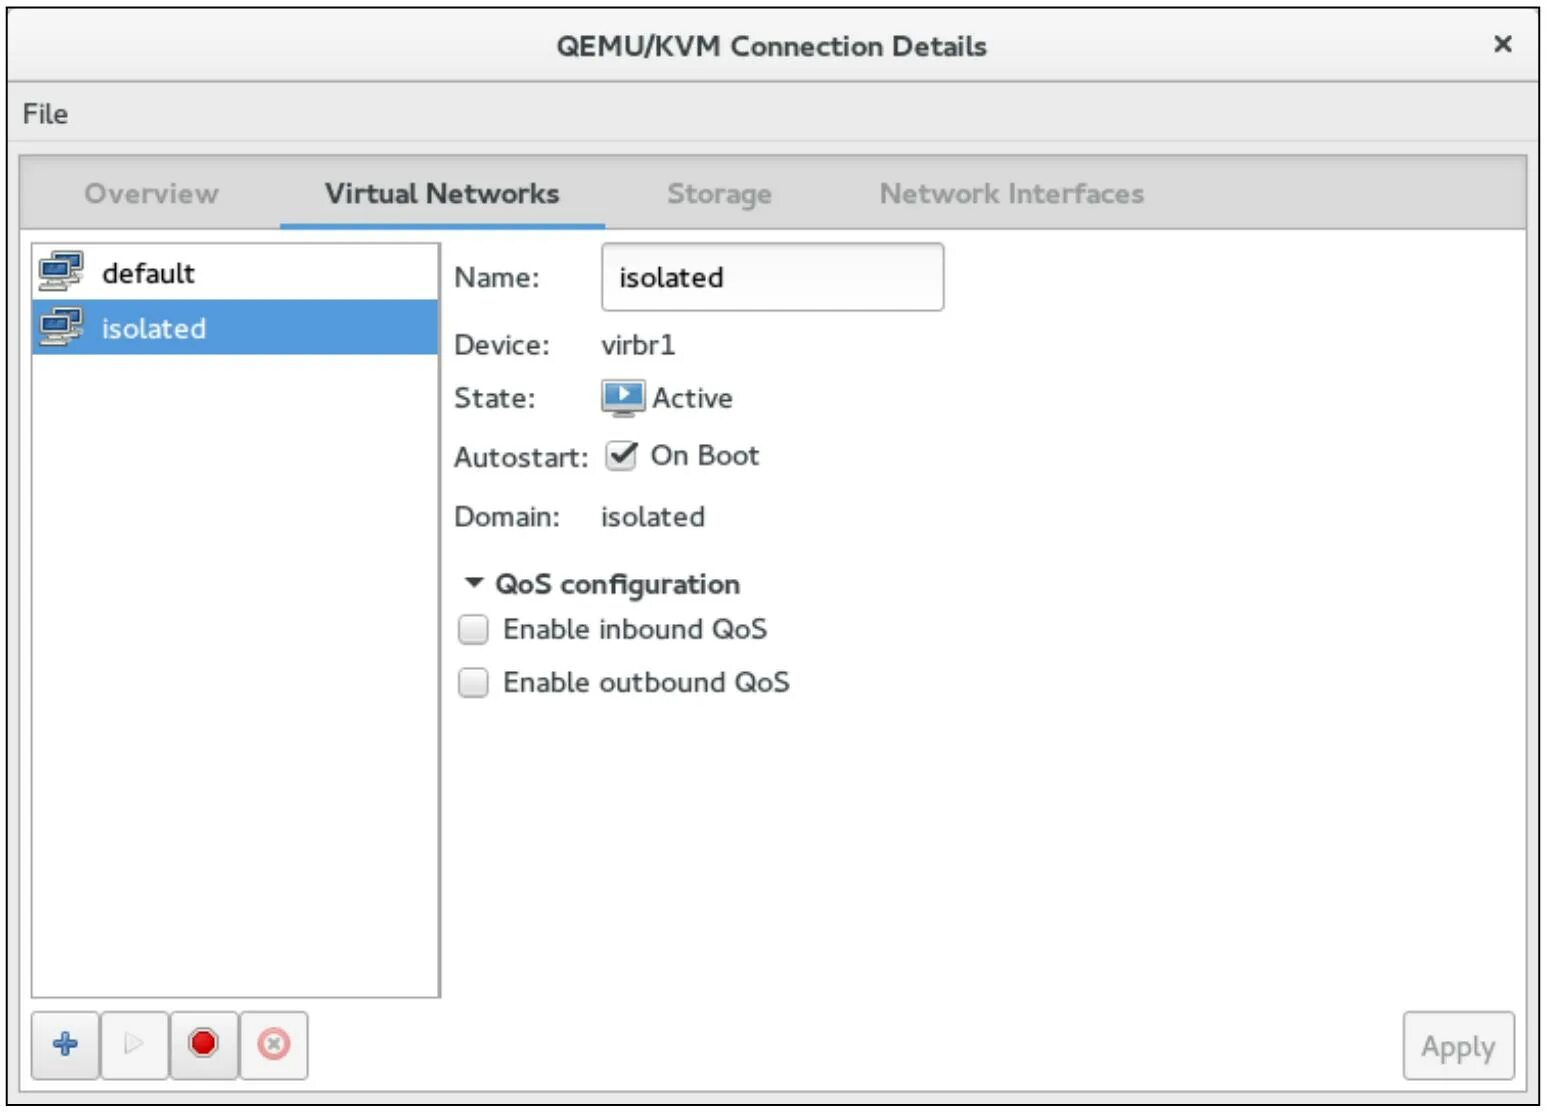Click the start network play icon
The image size is (1547, 1112).
click(134, 1045)
